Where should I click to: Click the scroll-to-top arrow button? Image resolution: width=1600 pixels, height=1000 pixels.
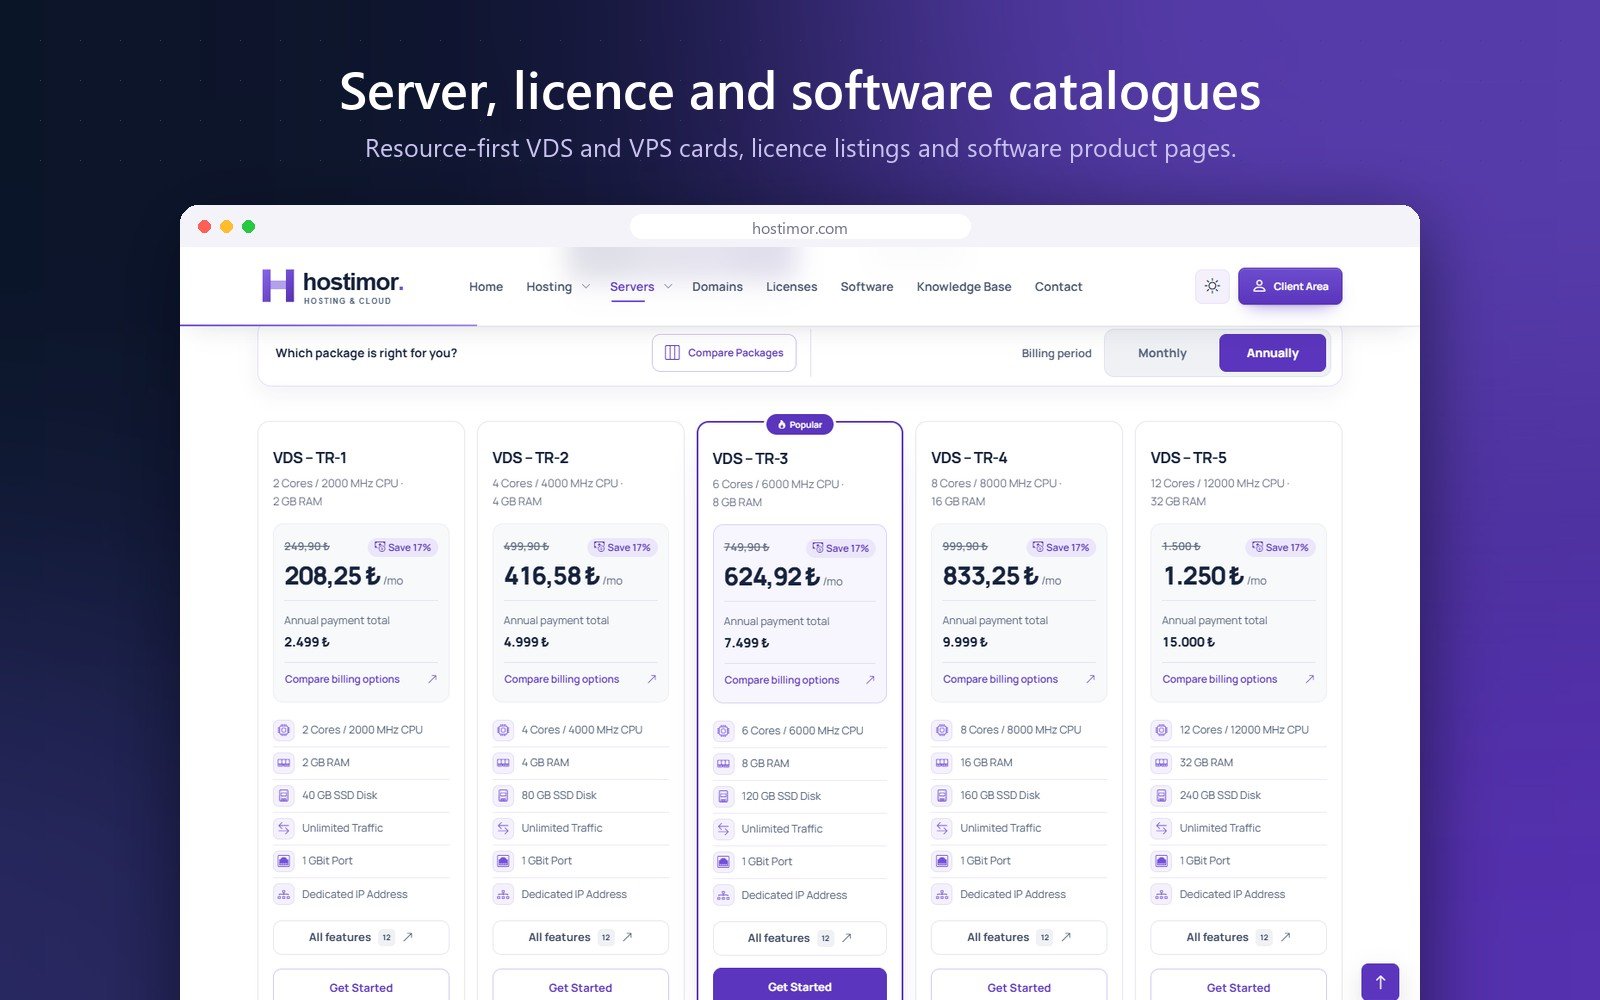point(1380,982)
